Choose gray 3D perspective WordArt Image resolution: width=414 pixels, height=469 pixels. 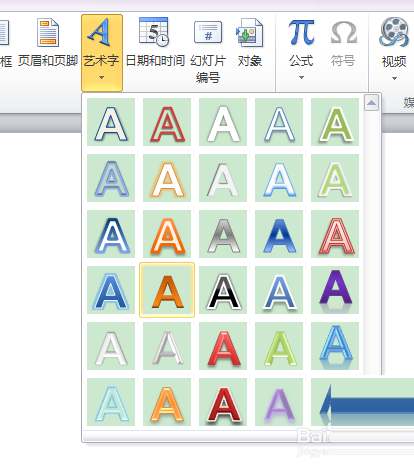pyautogui.click(x=167, y=346)
